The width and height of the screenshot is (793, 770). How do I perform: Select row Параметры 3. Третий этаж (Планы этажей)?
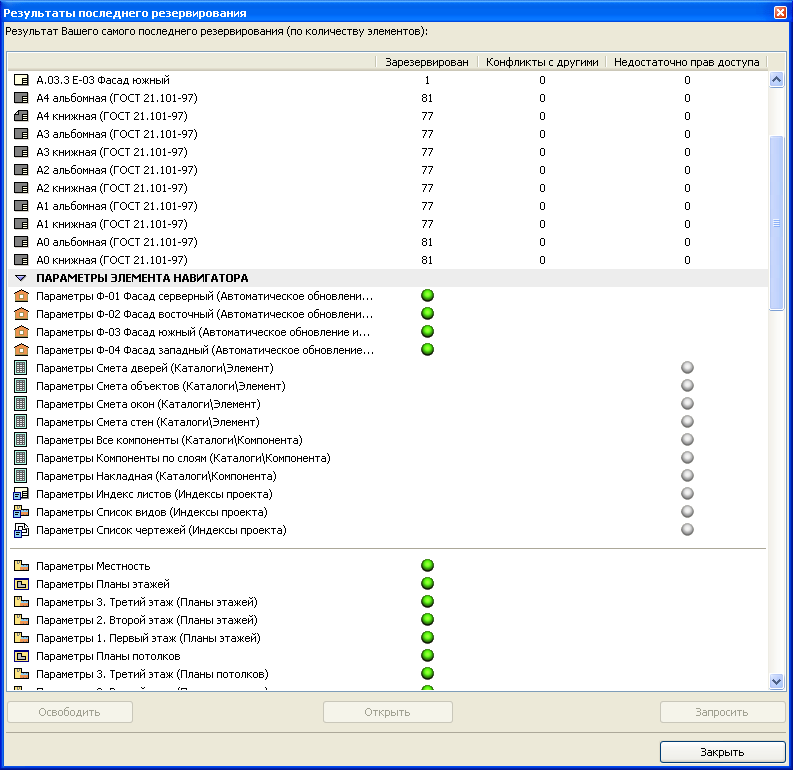pyautogui.click(x=388, y=602)
